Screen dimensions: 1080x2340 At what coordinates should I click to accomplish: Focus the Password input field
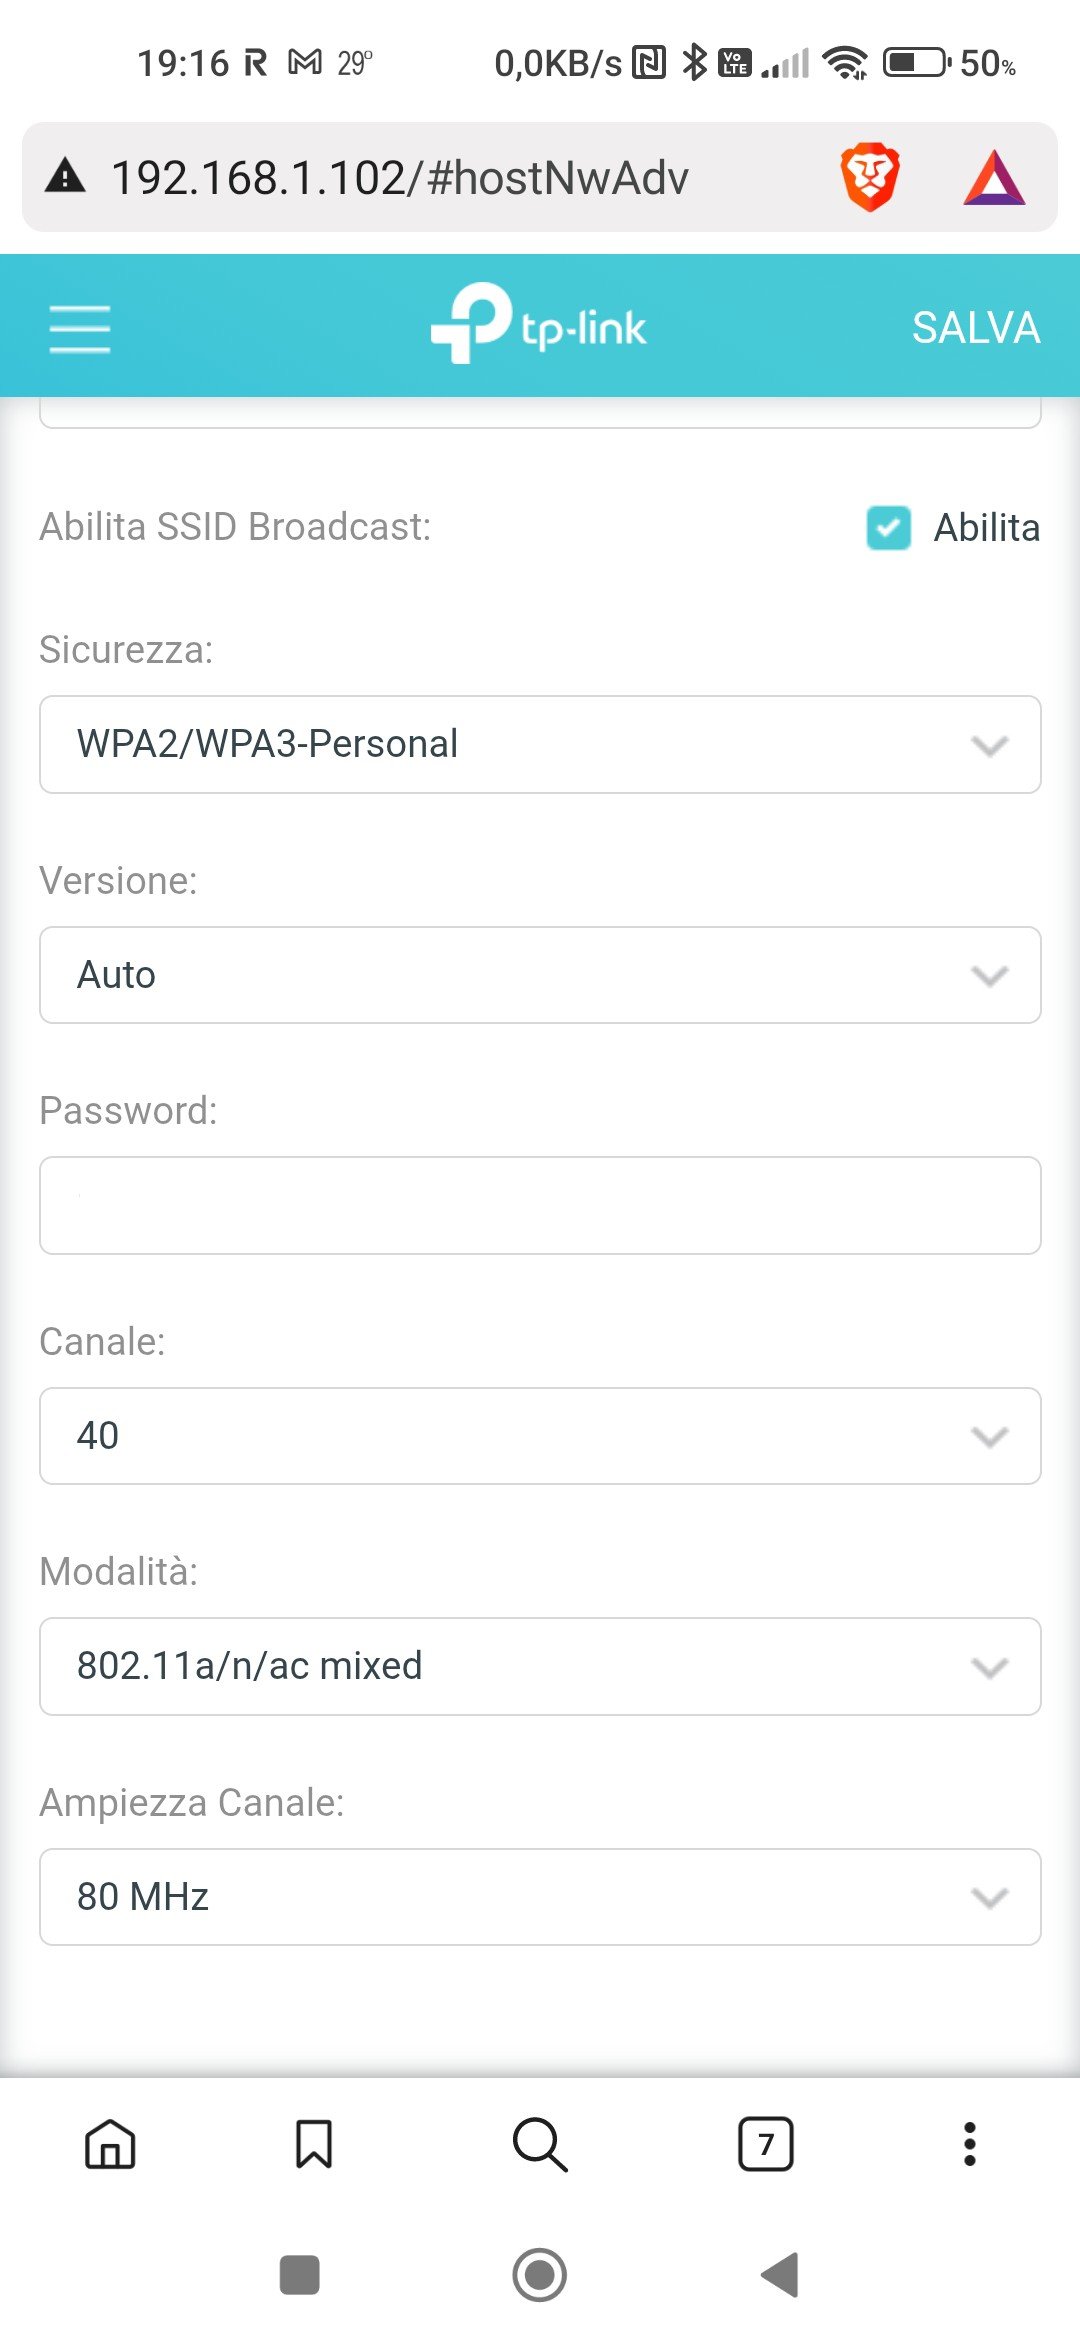coord(540,1205)
